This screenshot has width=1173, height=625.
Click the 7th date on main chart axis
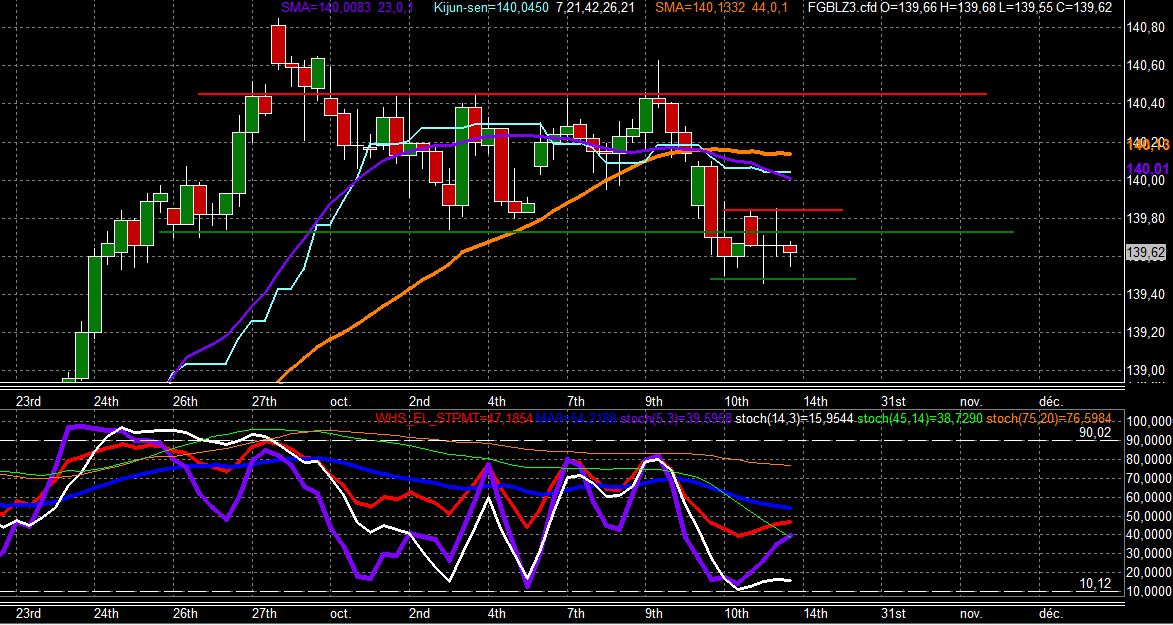pyautogui.click(x=575, y=401)
